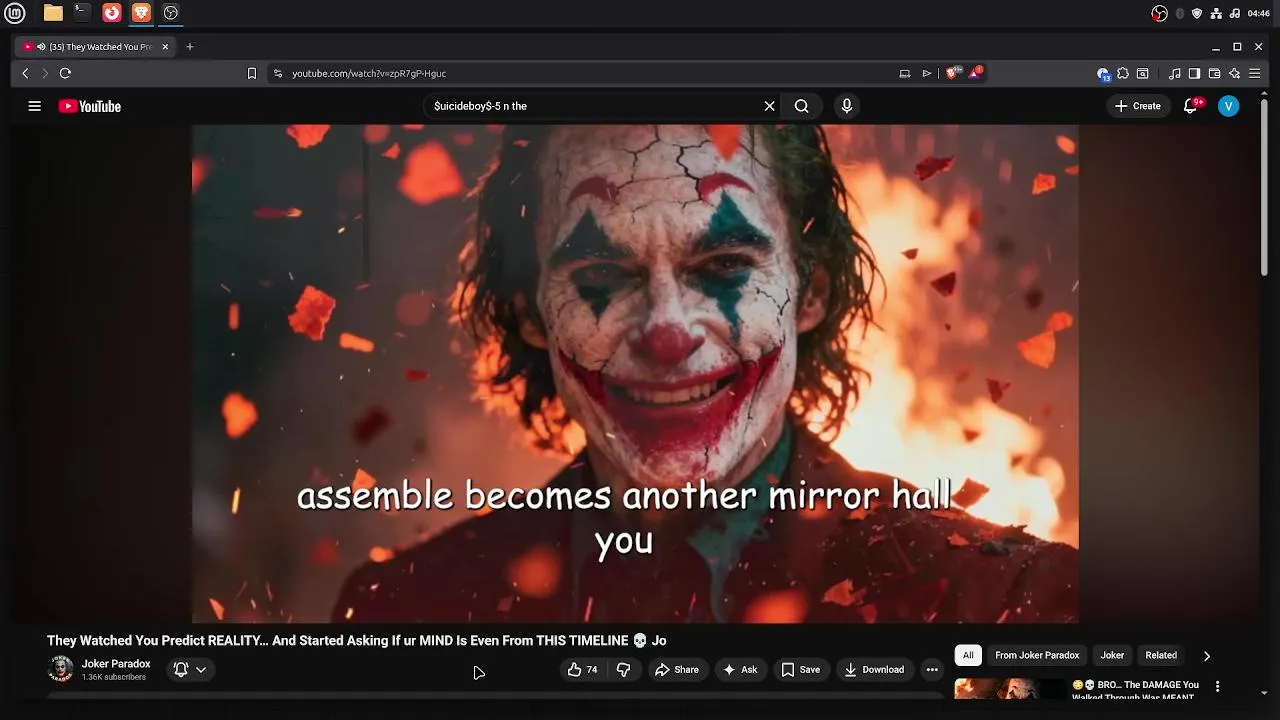Open the shield icon in system tray
The image size is (1280, 720).
tap(1197, 13)
